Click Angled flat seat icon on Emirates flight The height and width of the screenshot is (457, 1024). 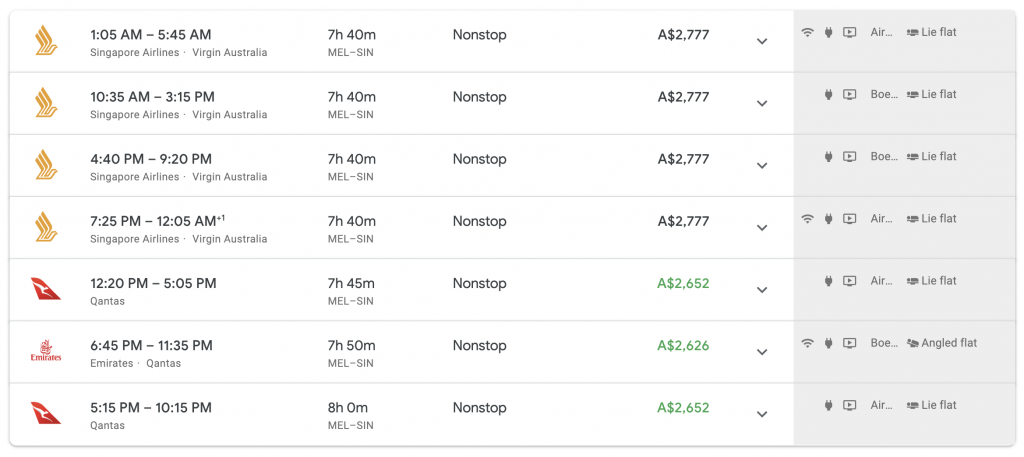tap(912, 343)
